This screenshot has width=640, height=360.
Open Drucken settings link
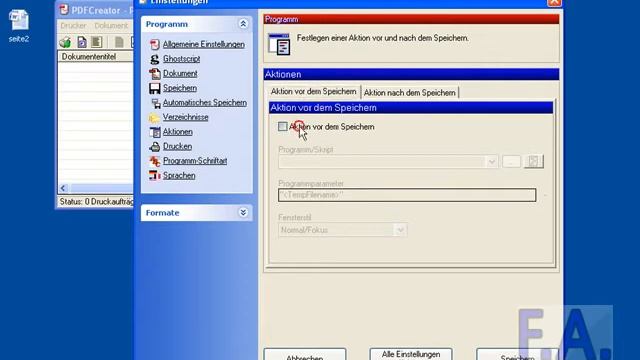(x=178, y=147)
